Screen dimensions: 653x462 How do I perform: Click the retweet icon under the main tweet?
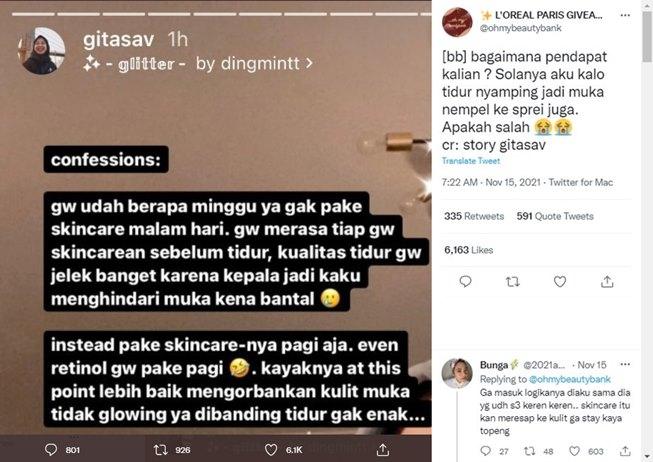point(513,282)
